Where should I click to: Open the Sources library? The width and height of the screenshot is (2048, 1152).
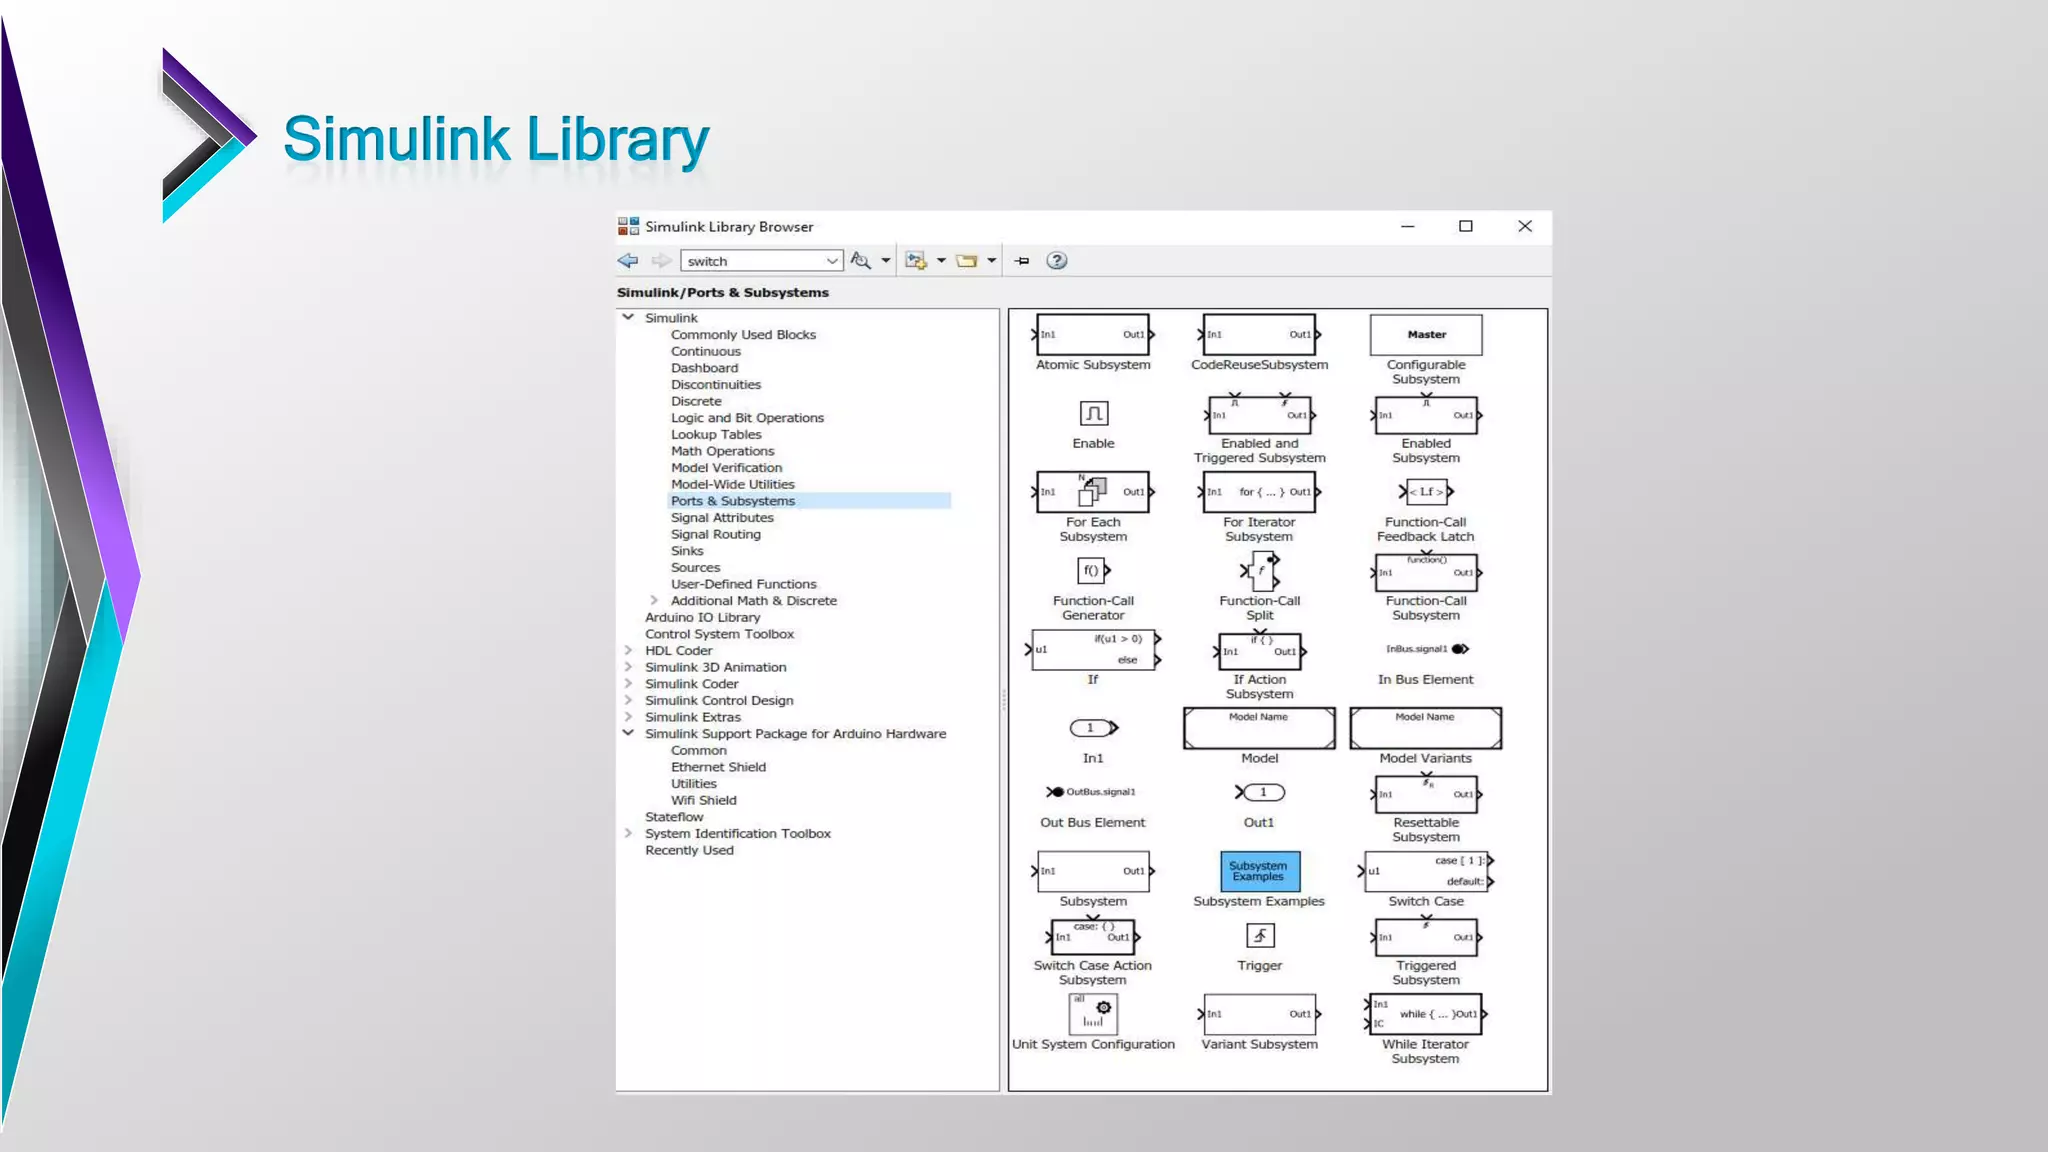point(695,568)
